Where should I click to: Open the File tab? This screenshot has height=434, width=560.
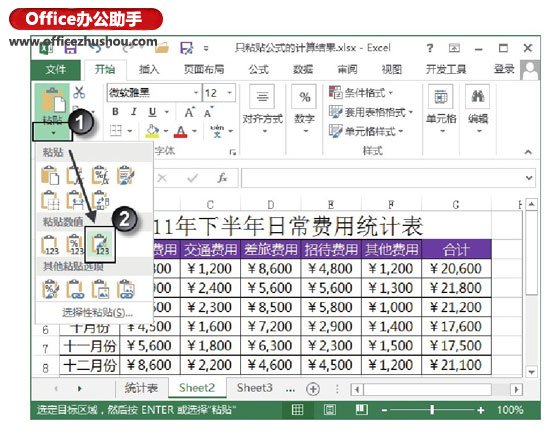56,69
